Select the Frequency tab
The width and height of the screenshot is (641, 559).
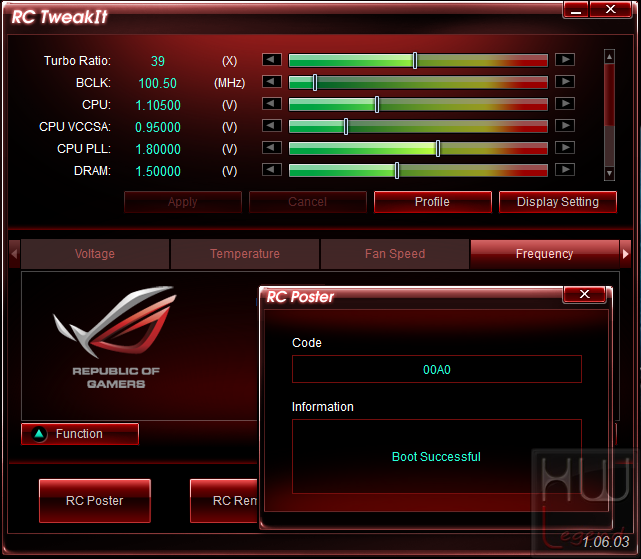(x=545, y=254)
